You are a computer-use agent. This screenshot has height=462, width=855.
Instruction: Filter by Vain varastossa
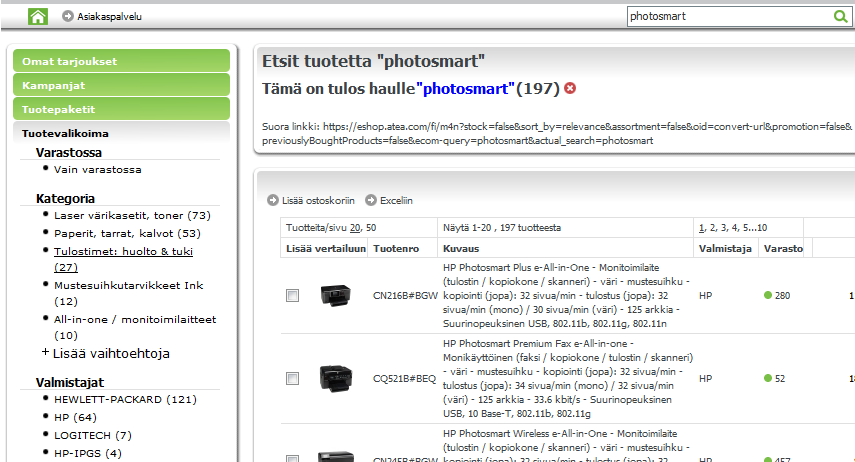tap(98, 170)
